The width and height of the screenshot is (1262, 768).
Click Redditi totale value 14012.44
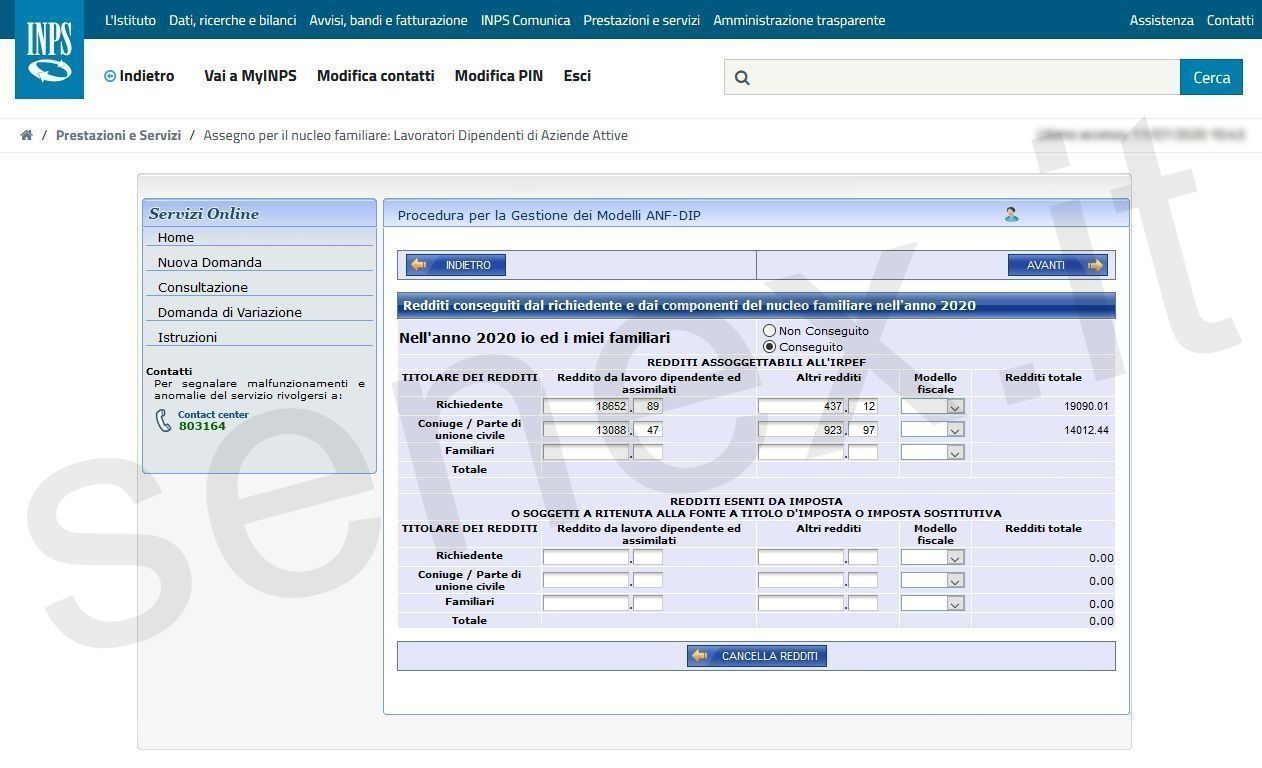click(x=1086, y=431)
